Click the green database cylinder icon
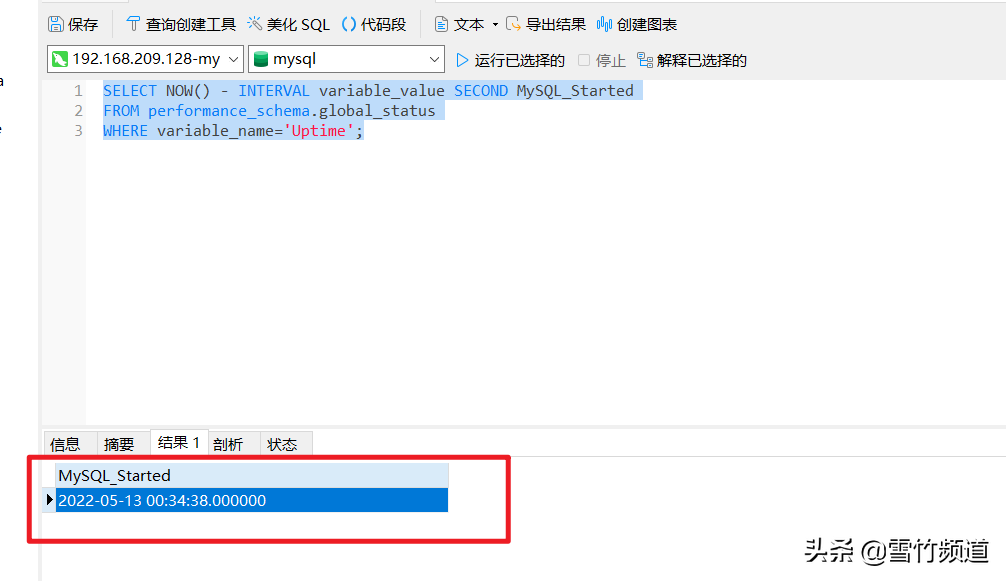 (x=260, y=59)
